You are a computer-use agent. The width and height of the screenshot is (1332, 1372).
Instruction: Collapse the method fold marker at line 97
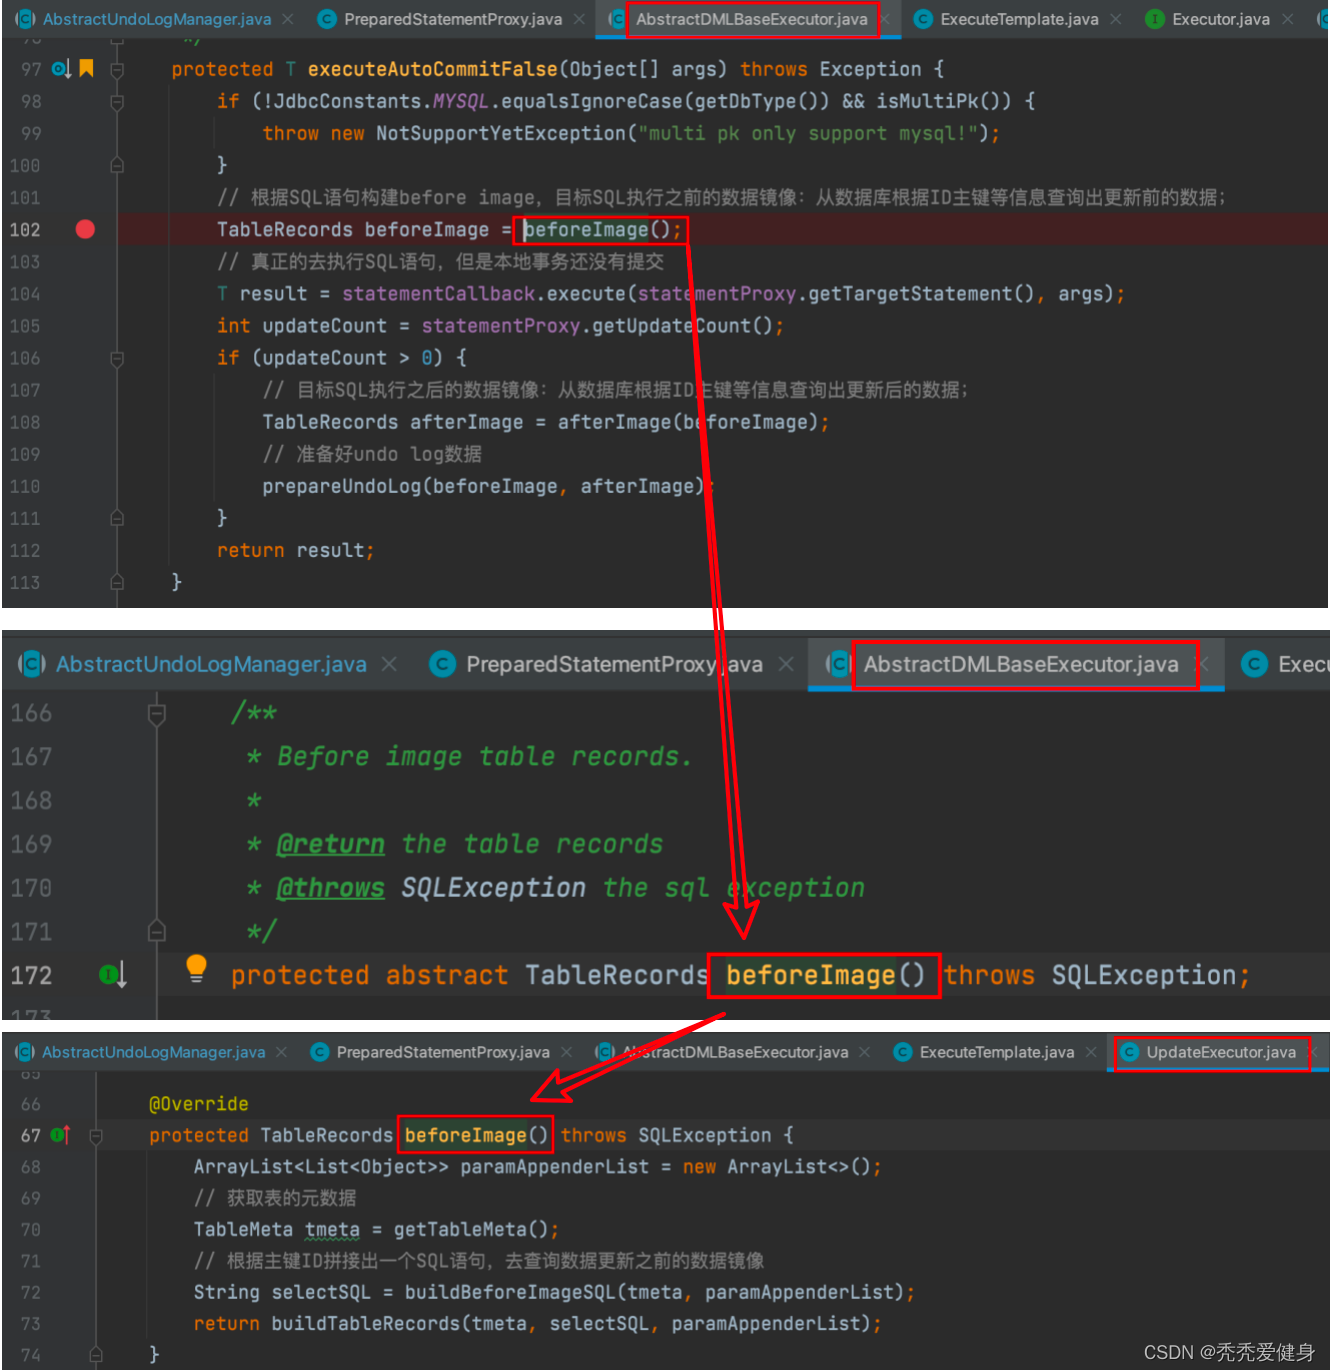click(117, 69)
